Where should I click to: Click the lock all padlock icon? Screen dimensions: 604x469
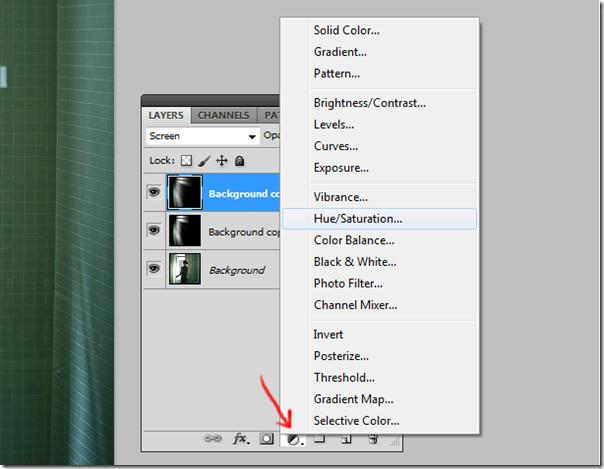[x=241, y=160]
